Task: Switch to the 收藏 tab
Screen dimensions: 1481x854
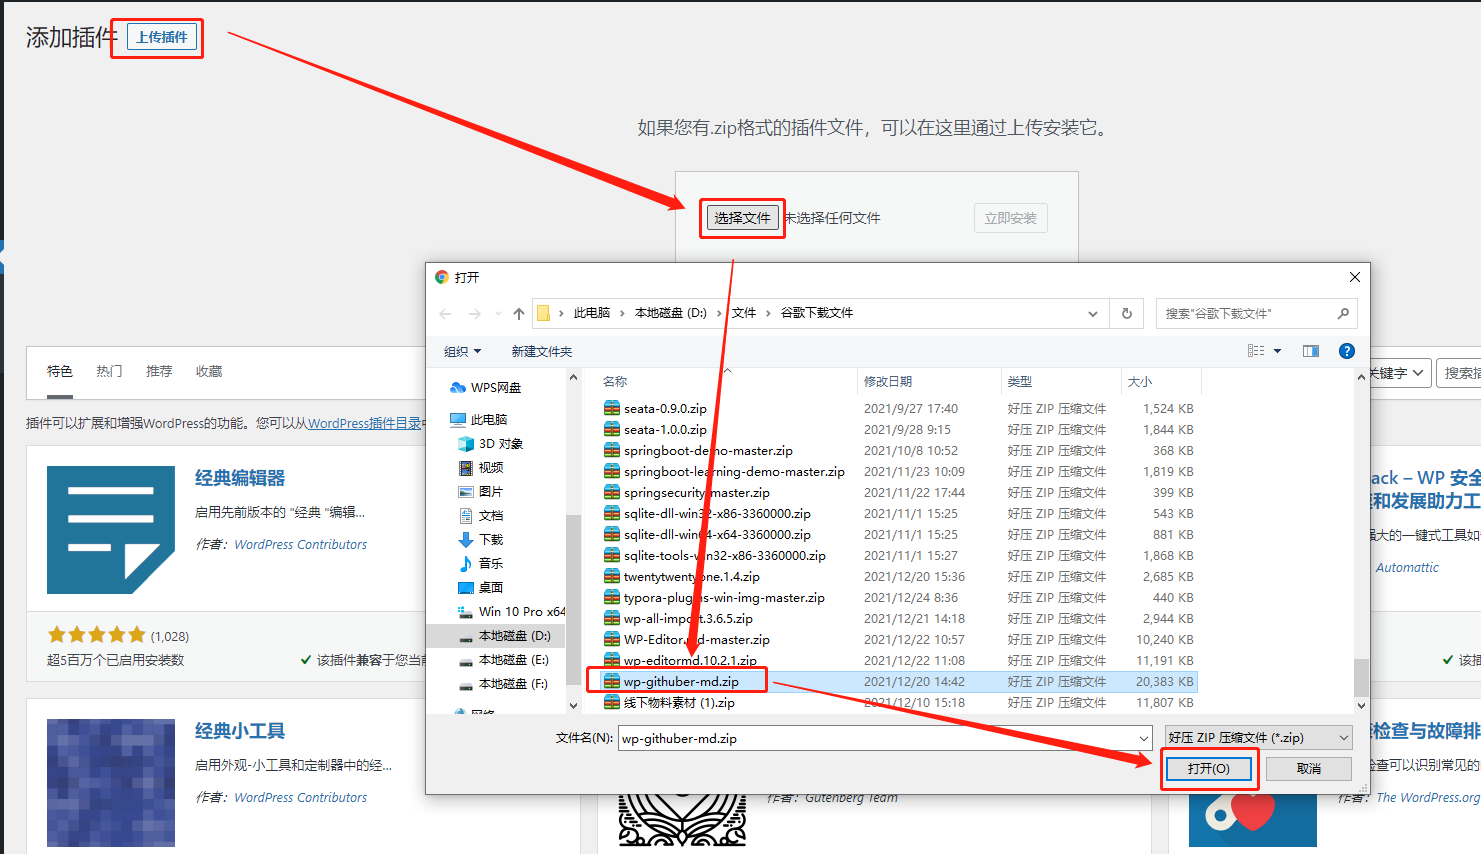Action: 209,371
